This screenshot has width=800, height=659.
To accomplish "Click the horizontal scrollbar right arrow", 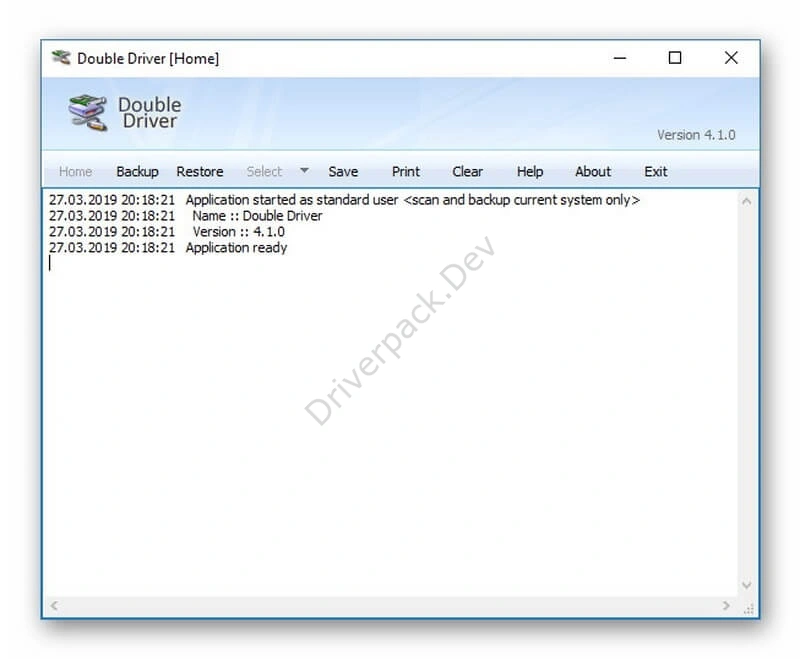I will [x=726, y=605].
